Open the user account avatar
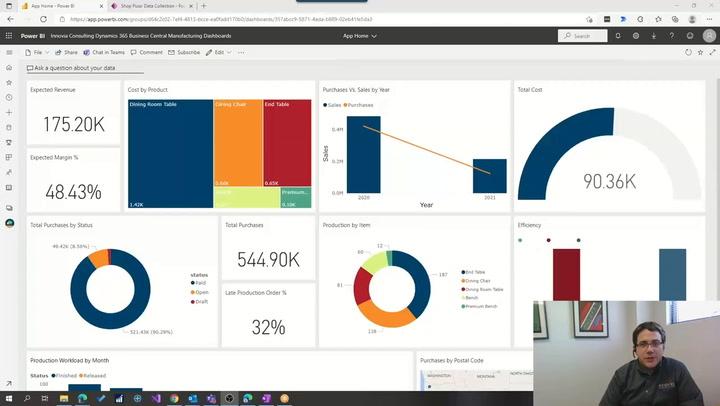The image size is (720, 406). pos(709,36)
